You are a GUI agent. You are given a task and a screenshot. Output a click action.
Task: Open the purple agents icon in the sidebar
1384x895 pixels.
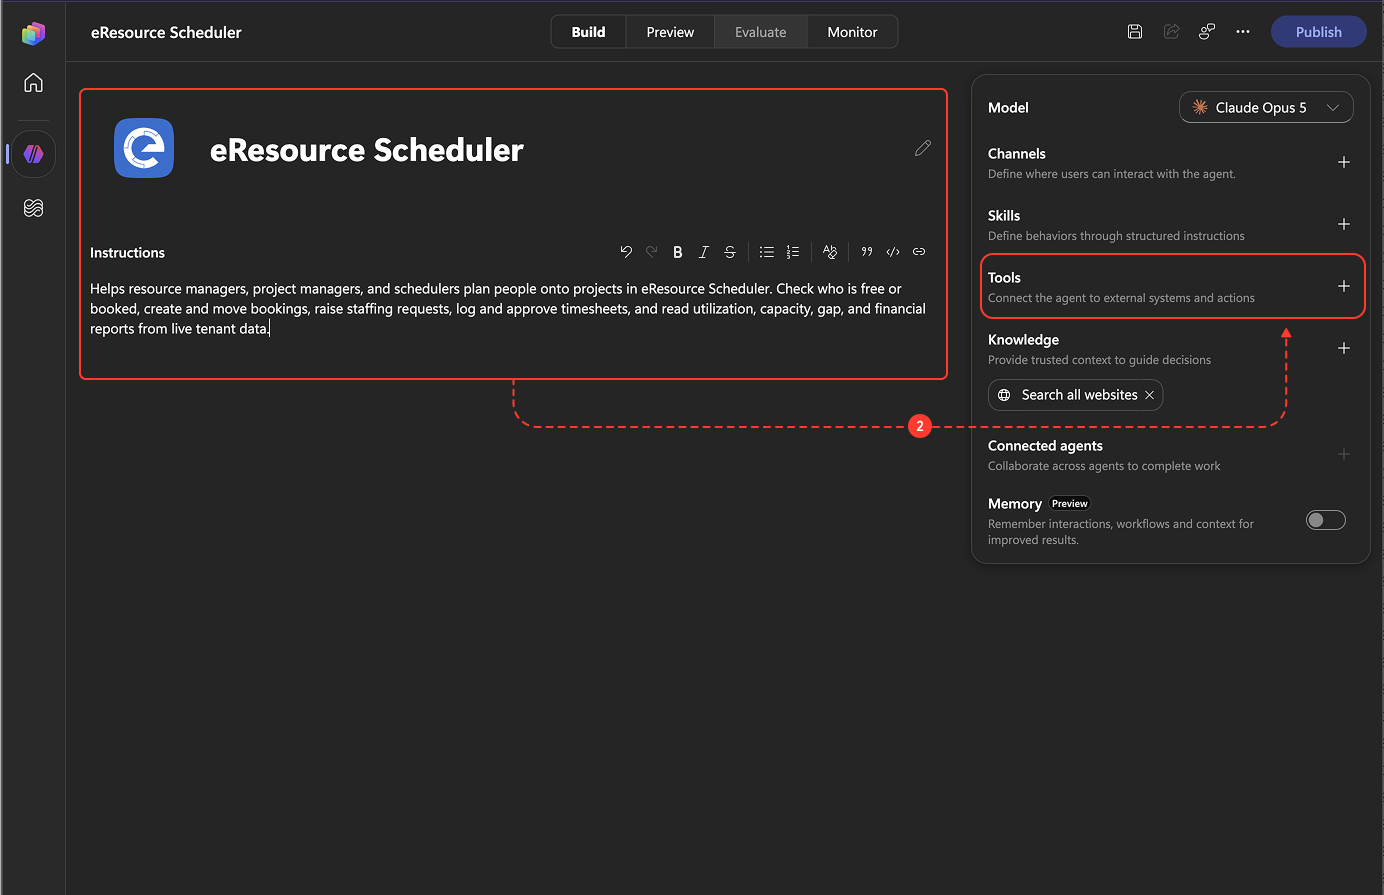tap(34, 154)
